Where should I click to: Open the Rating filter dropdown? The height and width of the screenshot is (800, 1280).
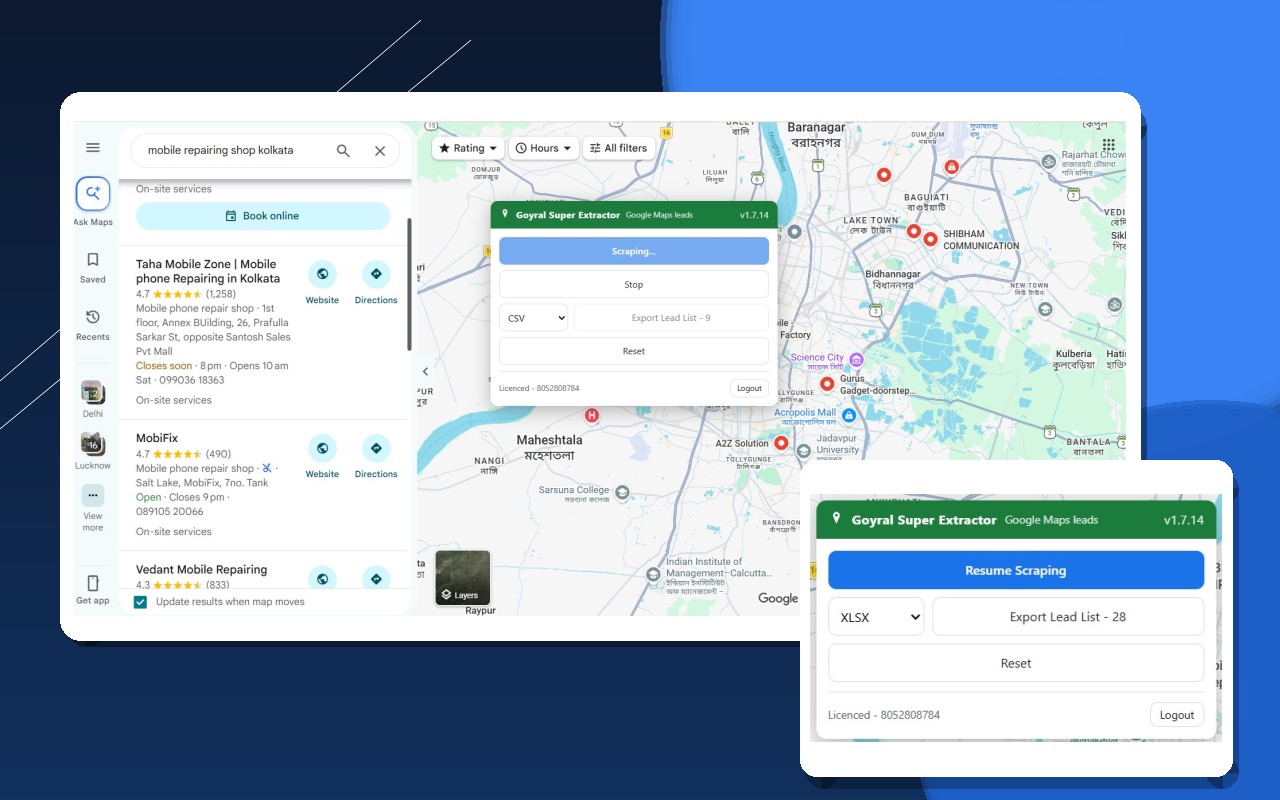(468, 148)
